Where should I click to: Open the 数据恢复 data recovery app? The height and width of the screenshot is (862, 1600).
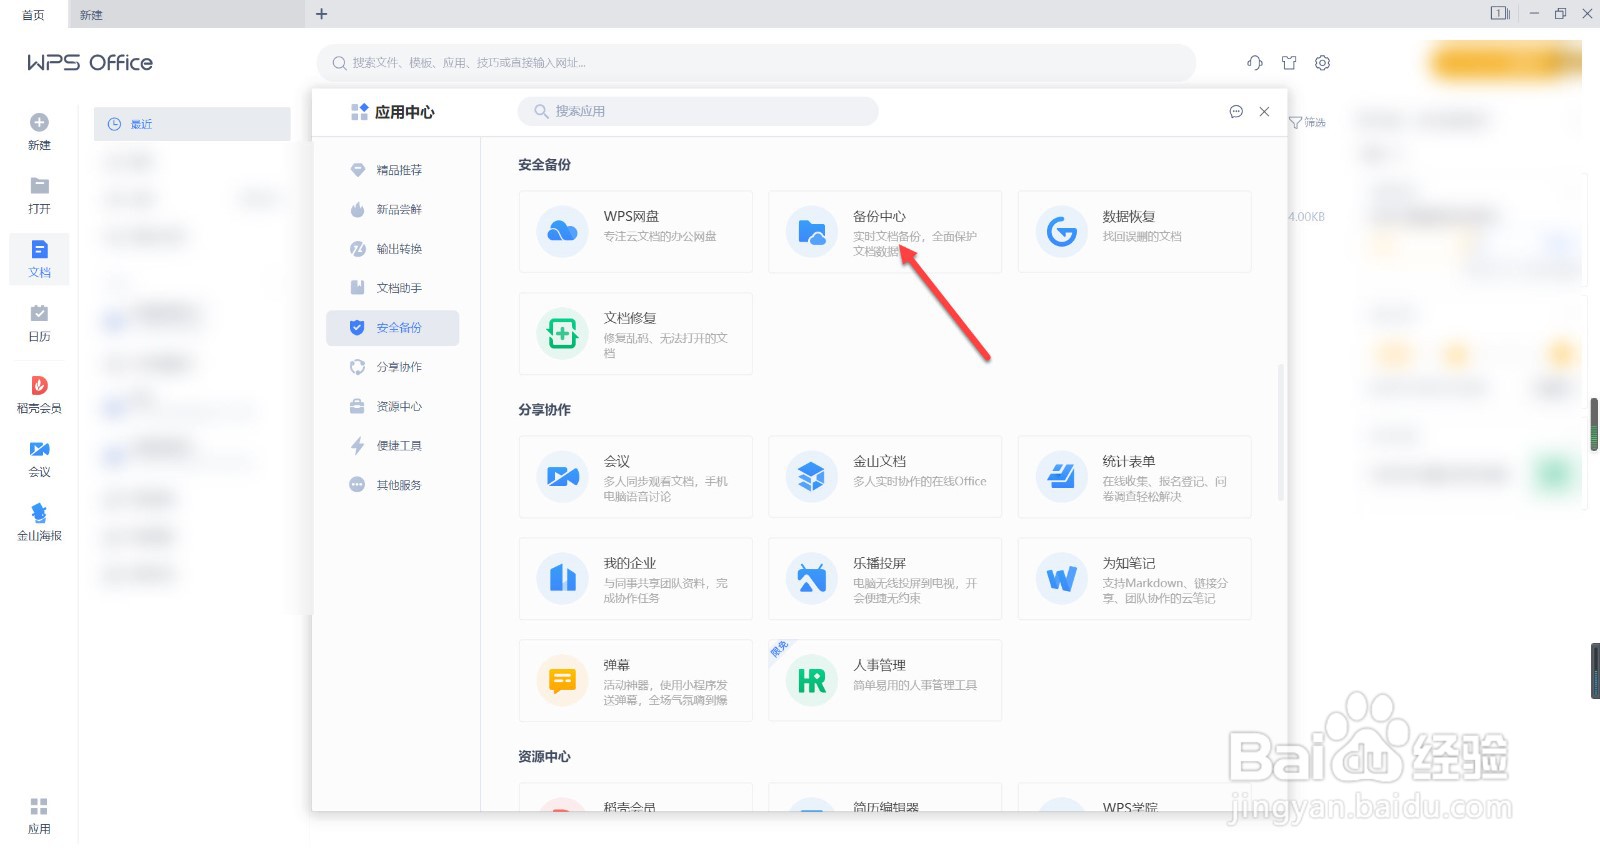pyautogui.click(x=1134, y=232)
